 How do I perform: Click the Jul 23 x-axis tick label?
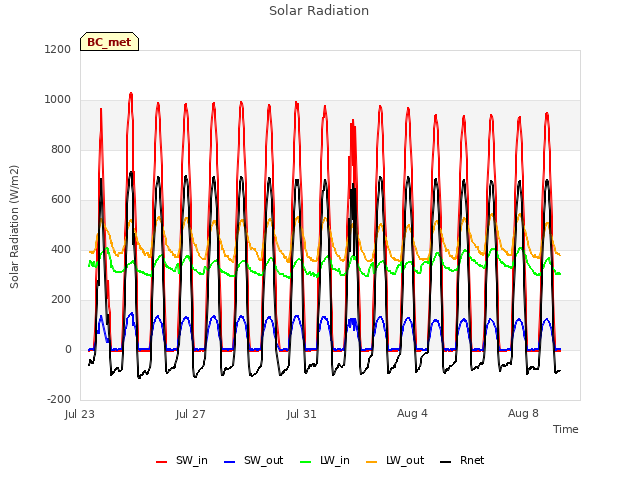[x=80, y=414]
